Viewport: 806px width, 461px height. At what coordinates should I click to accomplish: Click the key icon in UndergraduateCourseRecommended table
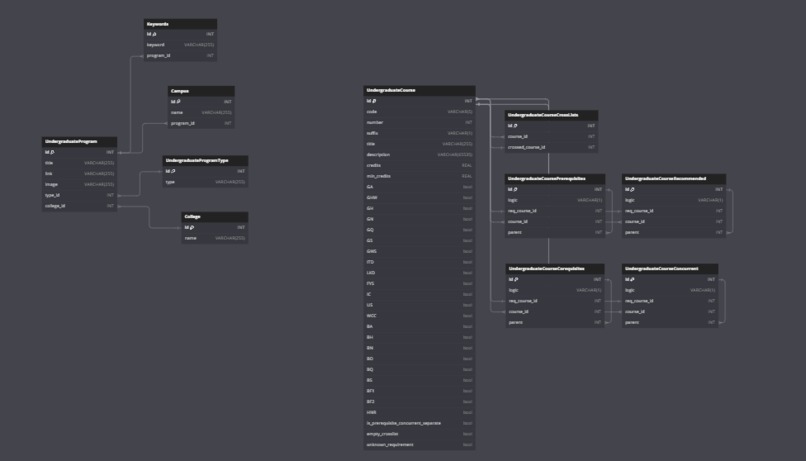632,190
